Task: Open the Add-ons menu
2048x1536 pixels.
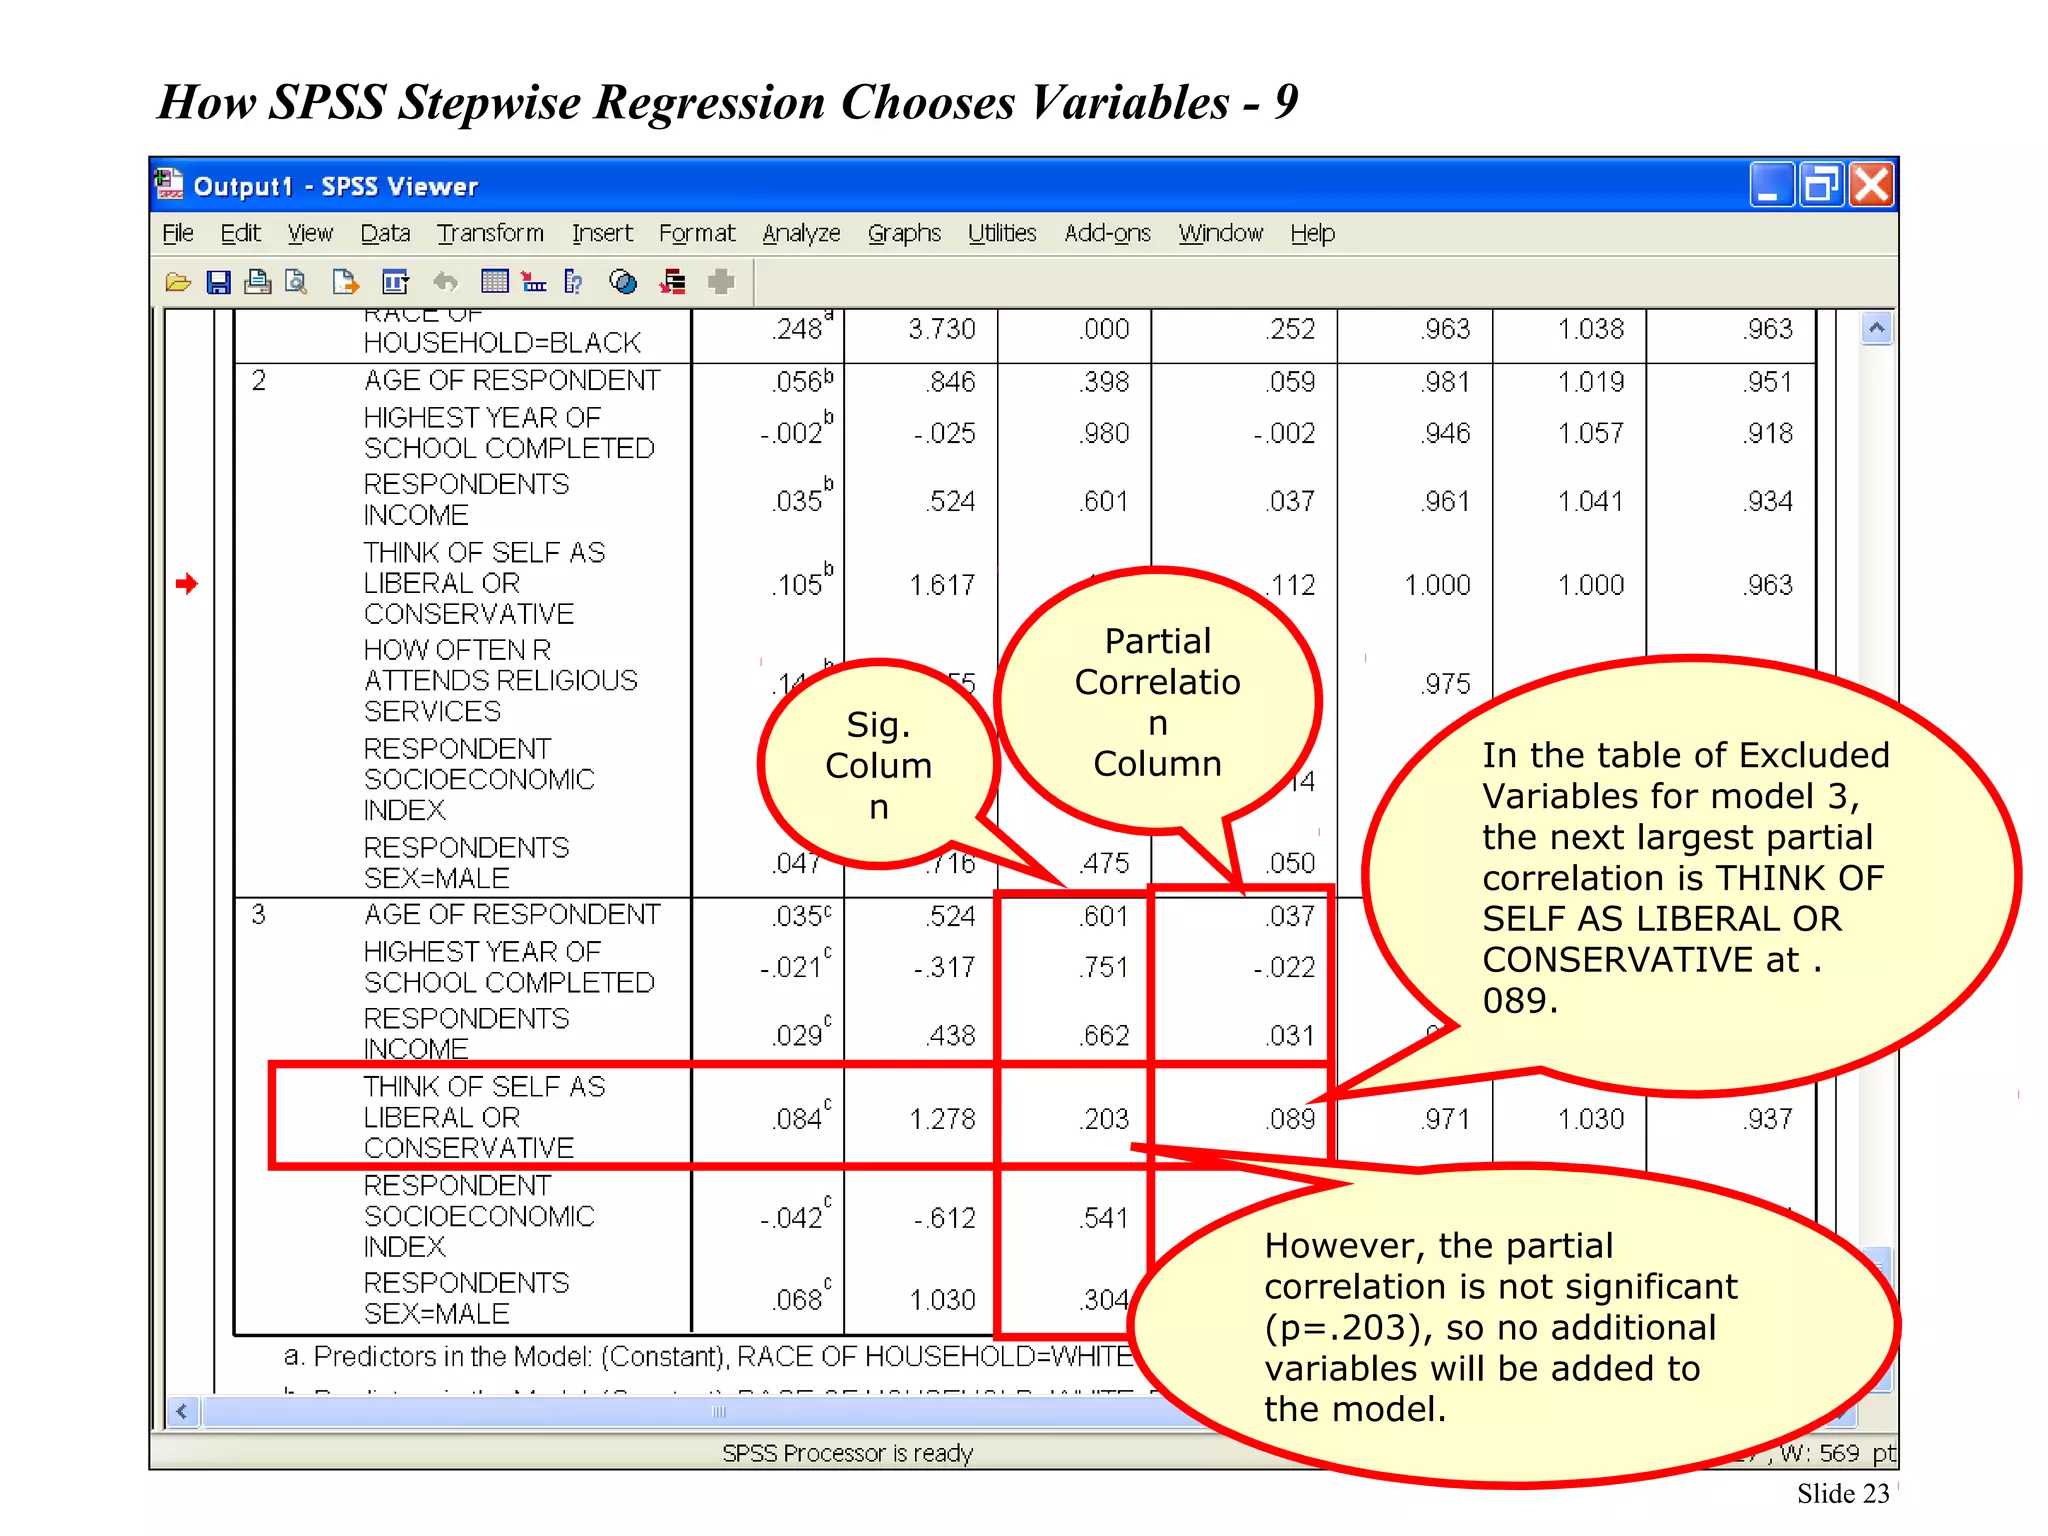Action: tap(1107, 233)
